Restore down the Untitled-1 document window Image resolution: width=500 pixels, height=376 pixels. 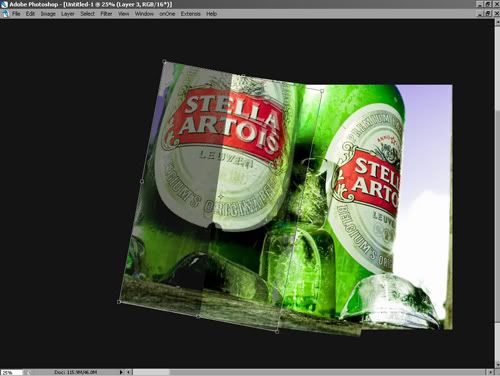tap(488, 14)
